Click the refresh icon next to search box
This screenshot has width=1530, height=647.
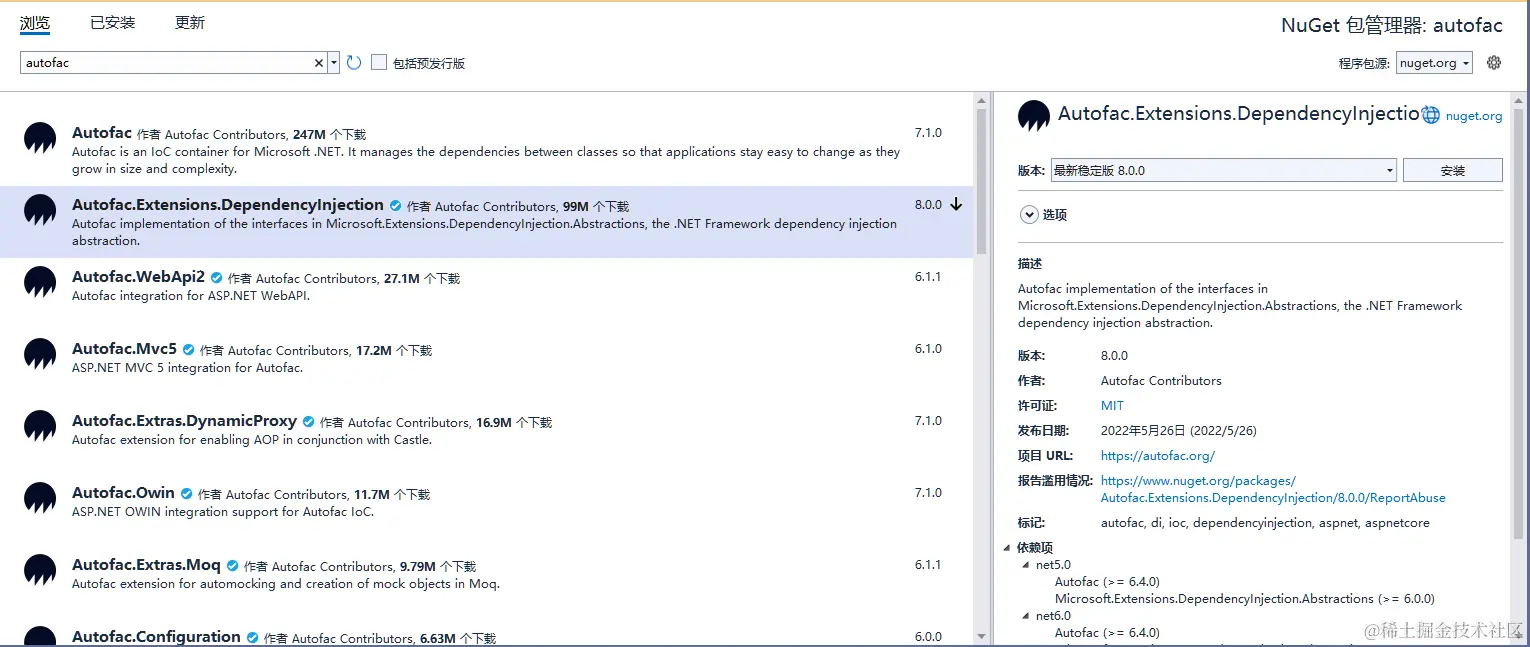point(354,63)
